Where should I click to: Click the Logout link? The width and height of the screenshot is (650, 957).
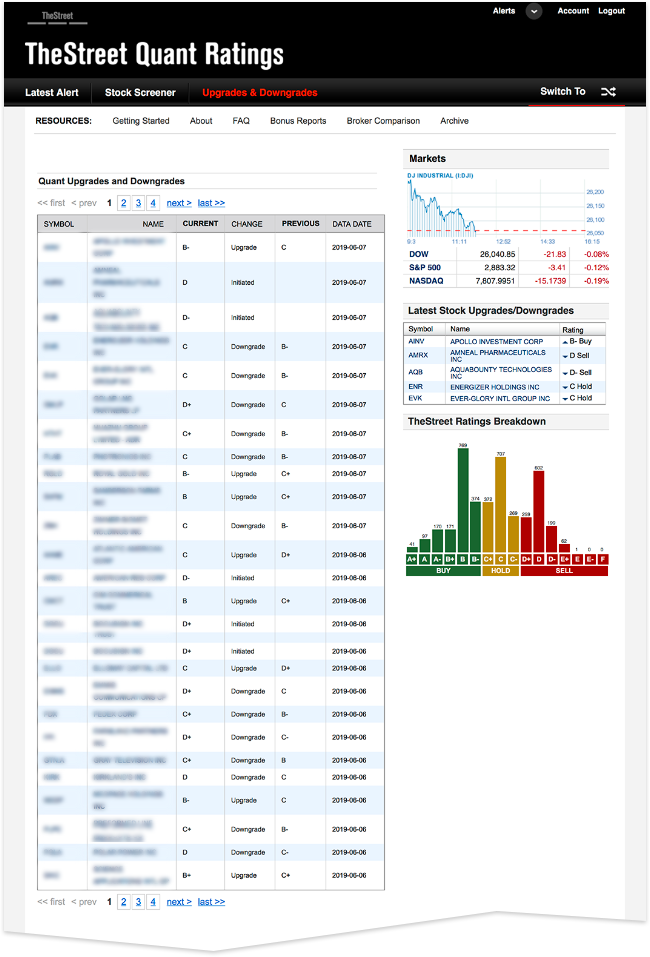click(612, 11)
